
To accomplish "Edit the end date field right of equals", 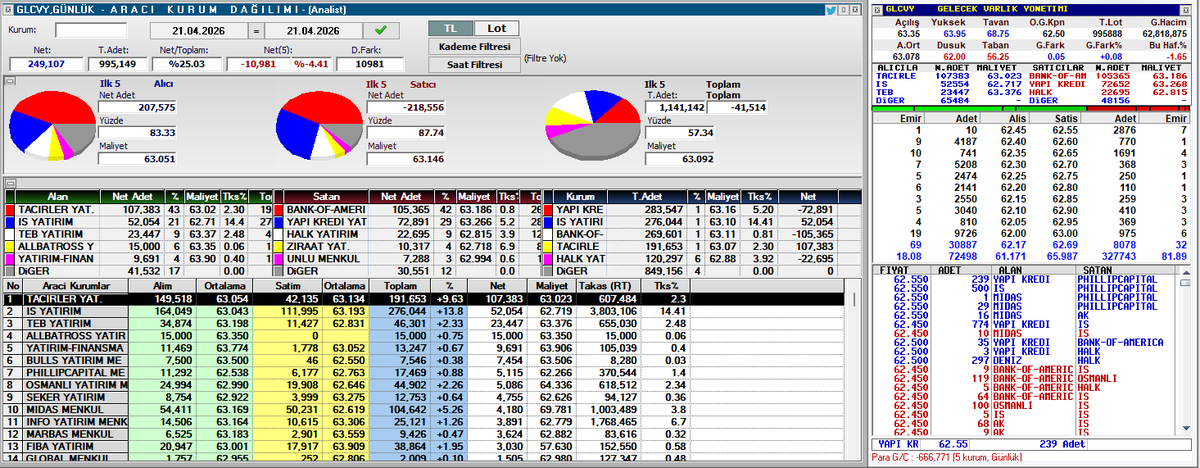I will click(312, 30).
